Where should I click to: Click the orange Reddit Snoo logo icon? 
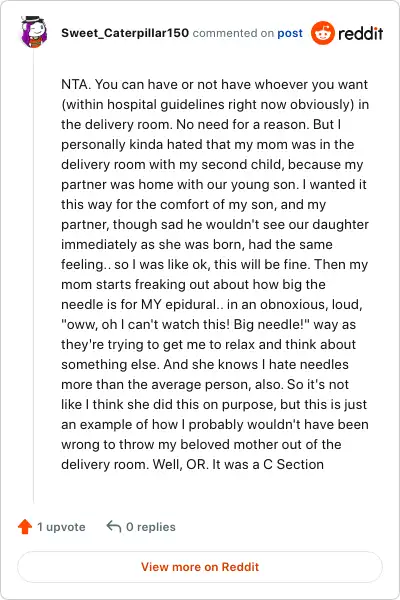tap(322, 33)
